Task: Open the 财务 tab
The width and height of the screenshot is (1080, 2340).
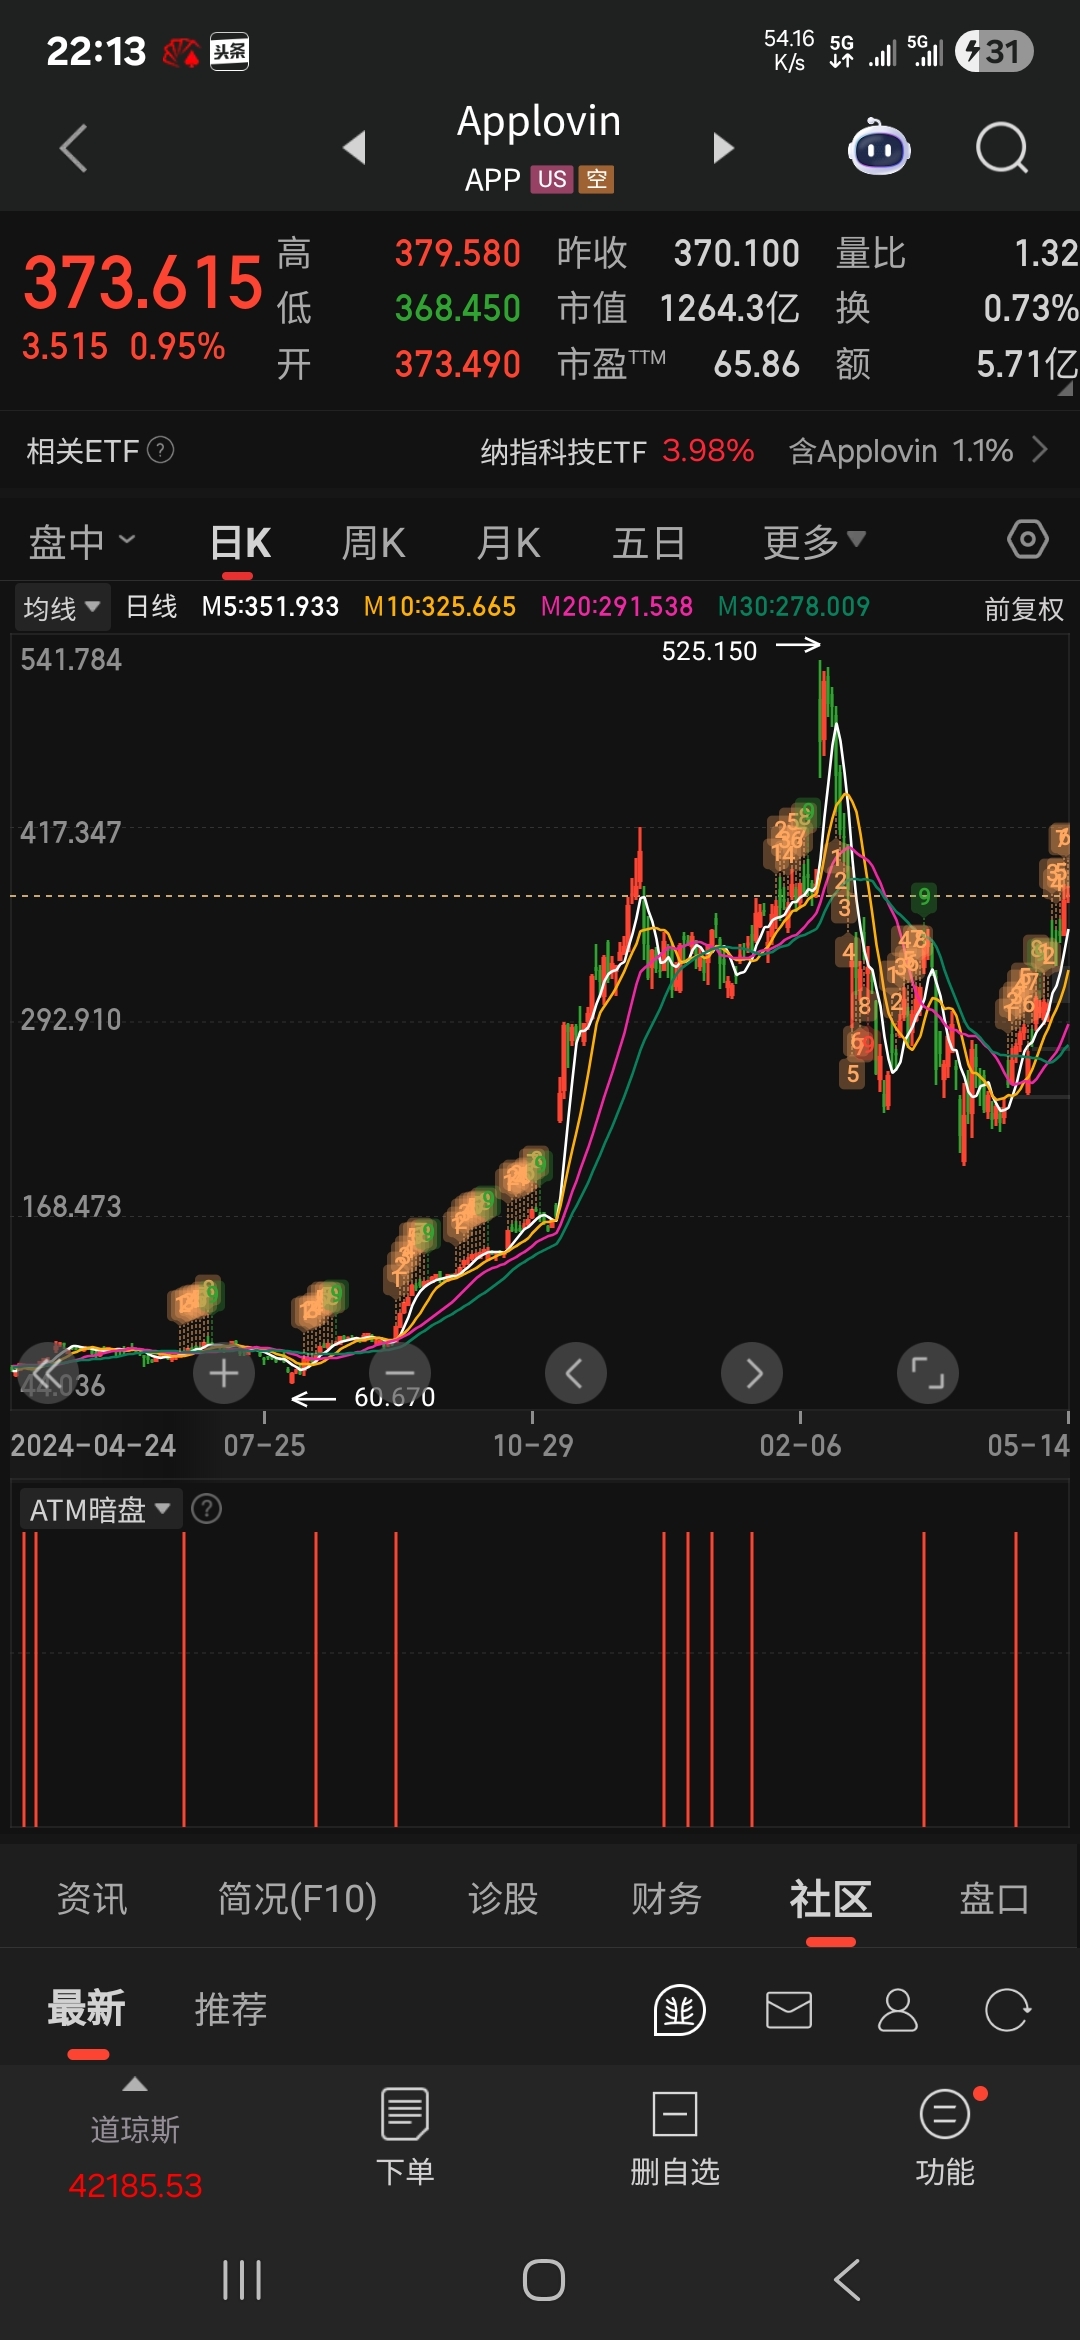Action: click(x=666, y=1898)
